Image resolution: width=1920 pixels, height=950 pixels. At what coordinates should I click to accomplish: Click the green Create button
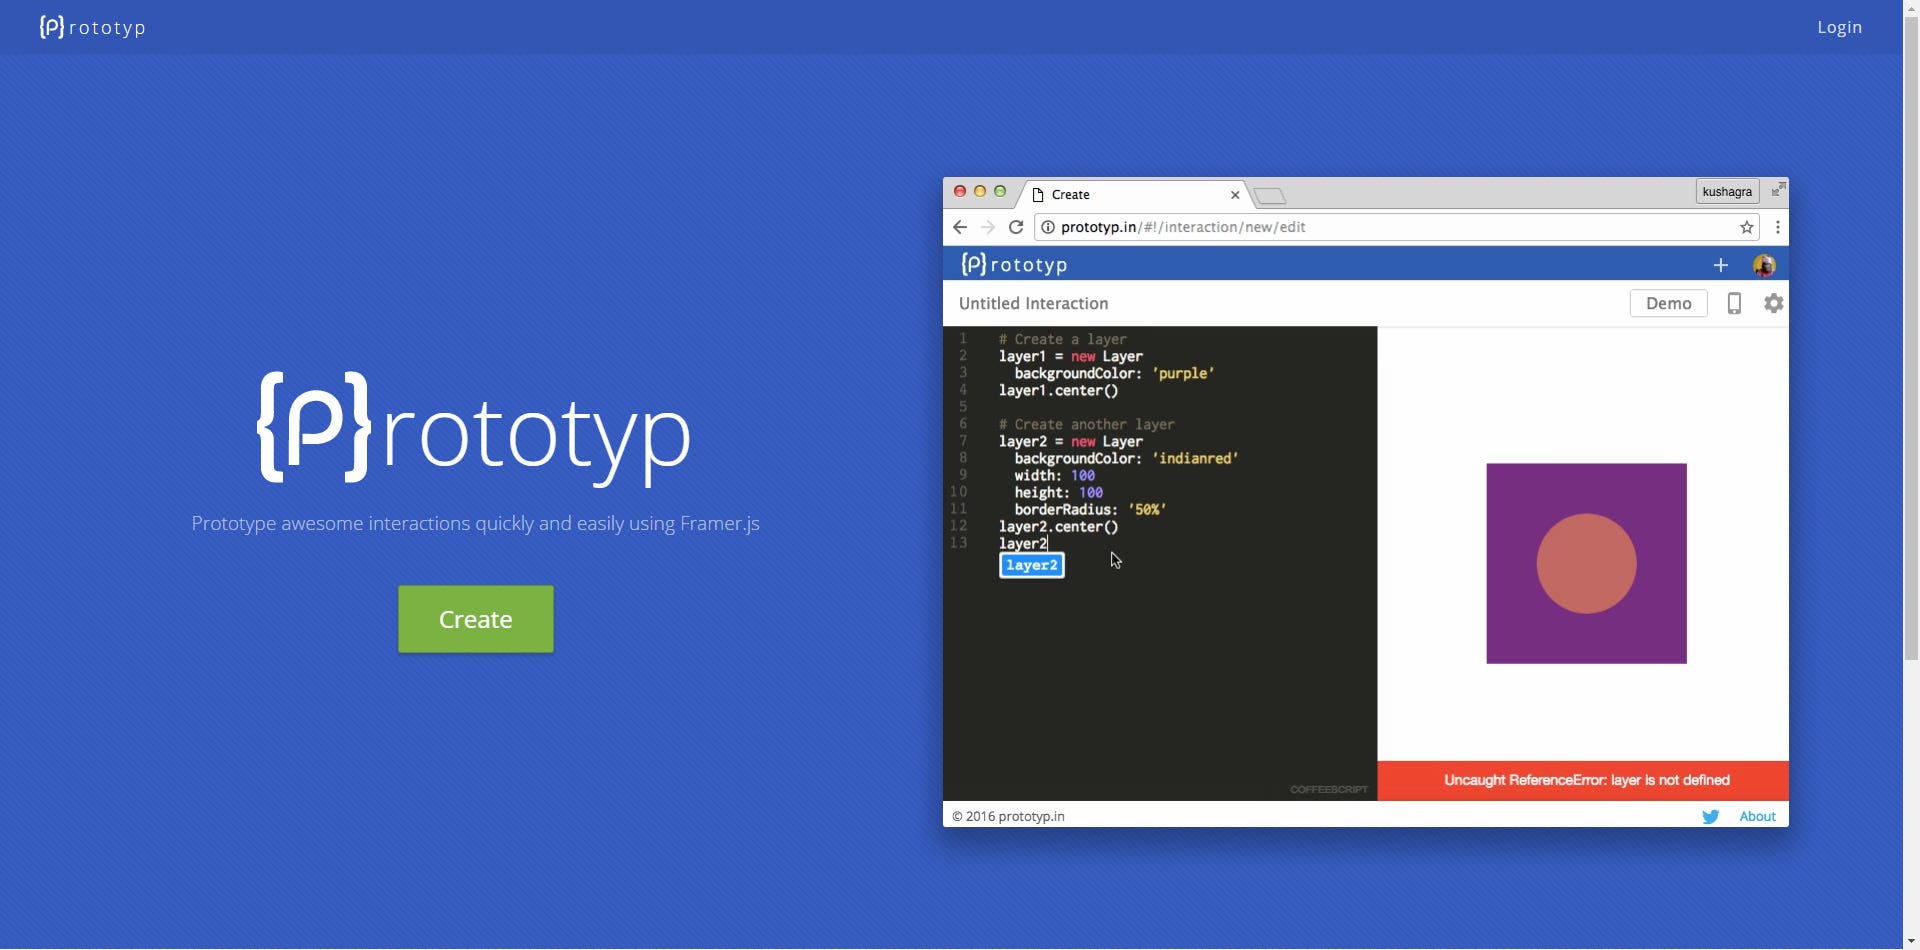476,619
